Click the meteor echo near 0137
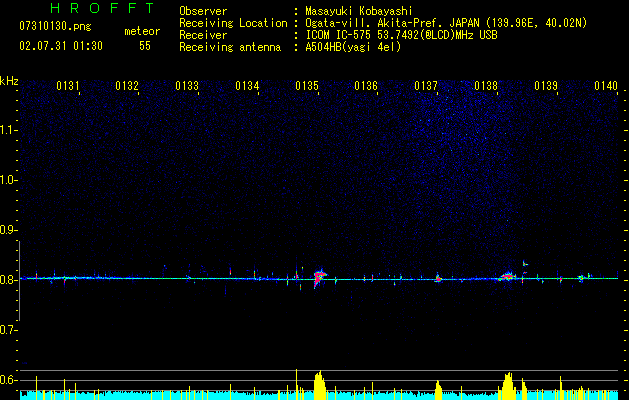629x400 pixels. click(438, 278)
